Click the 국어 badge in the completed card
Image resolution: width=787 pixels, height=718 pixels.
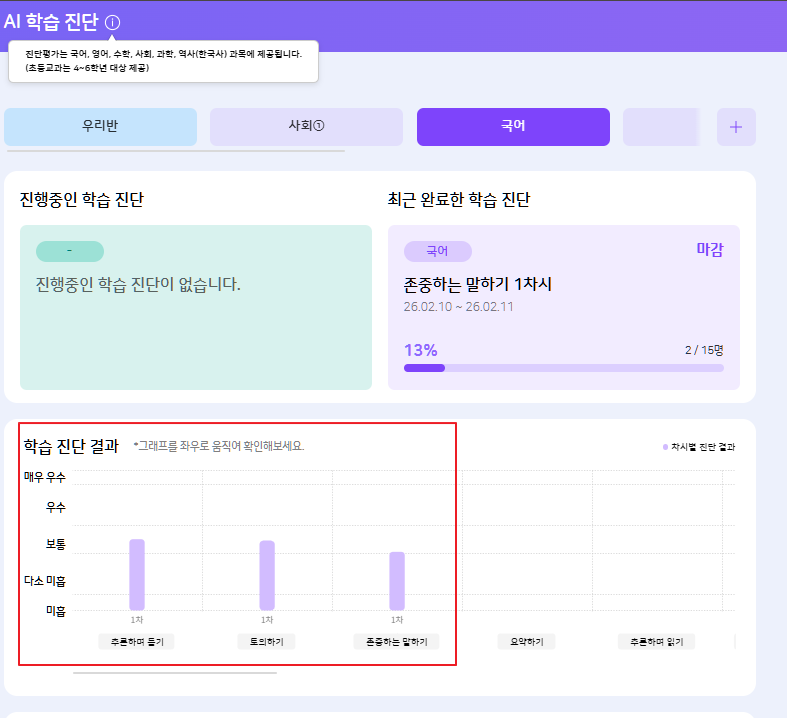pyautogui.click(x=437, y=251)
